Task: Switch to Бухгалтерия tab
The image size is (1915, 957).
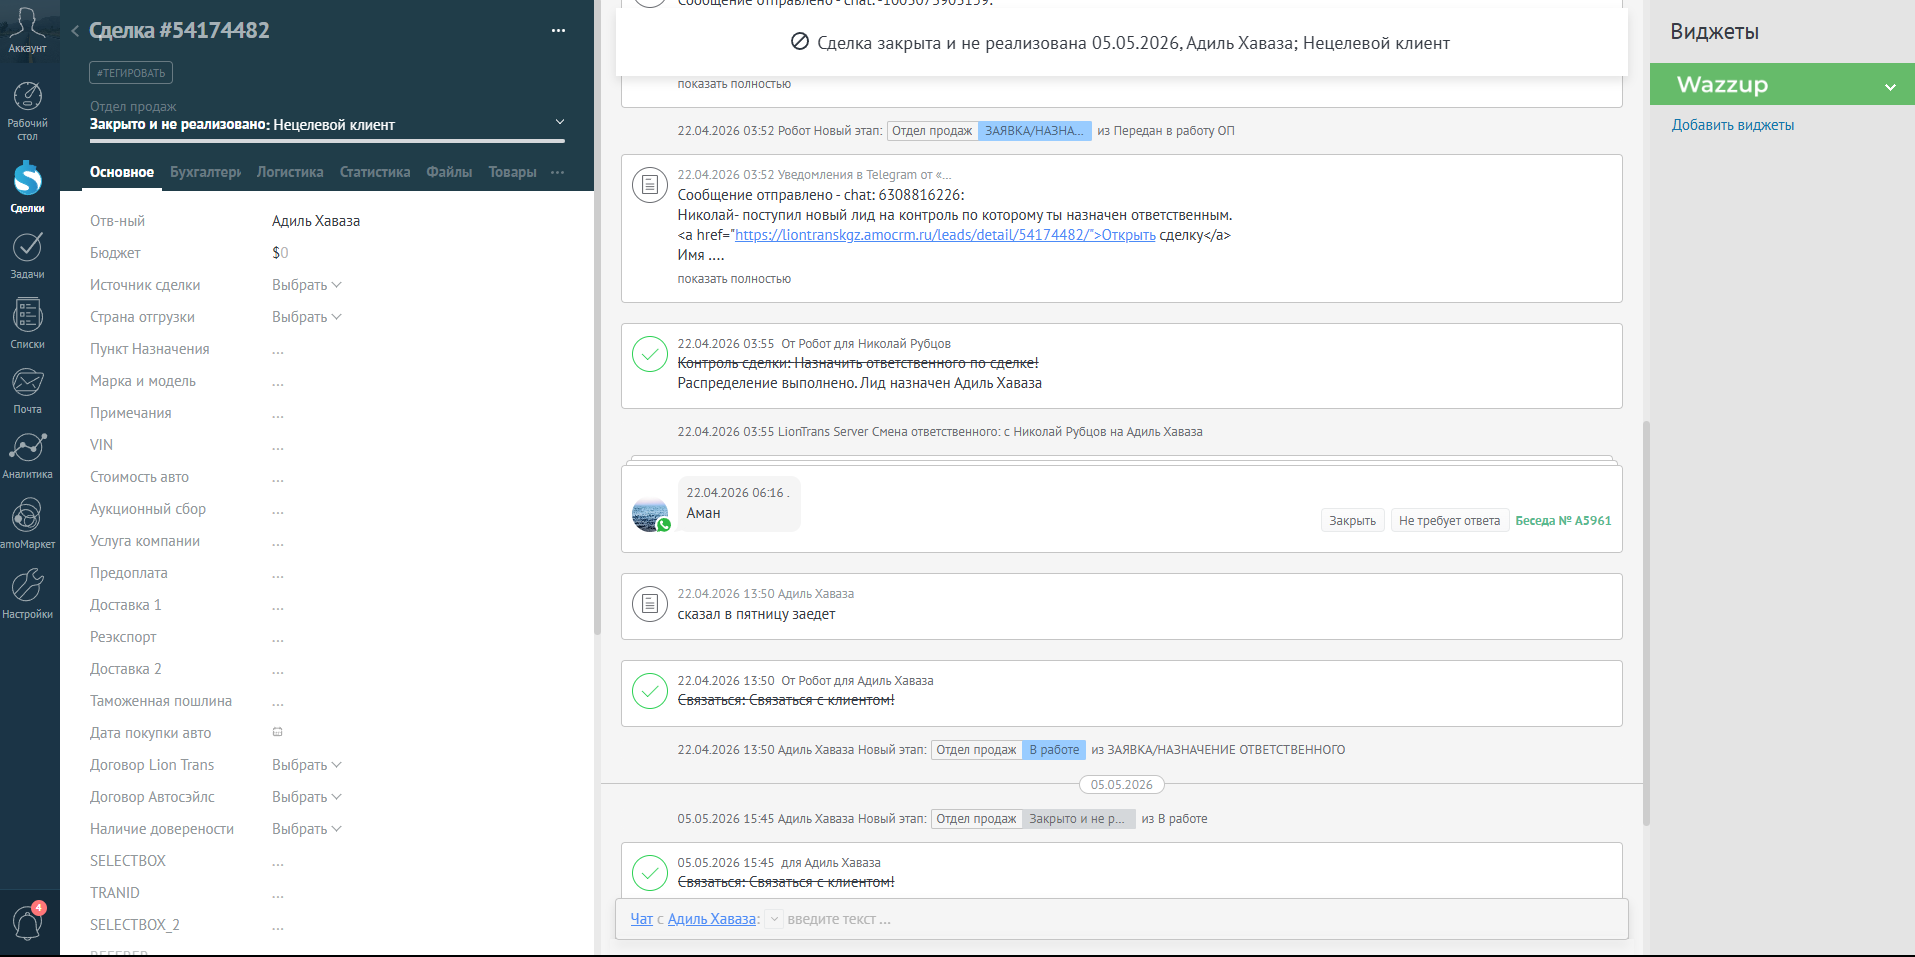Action: point(205,172)
